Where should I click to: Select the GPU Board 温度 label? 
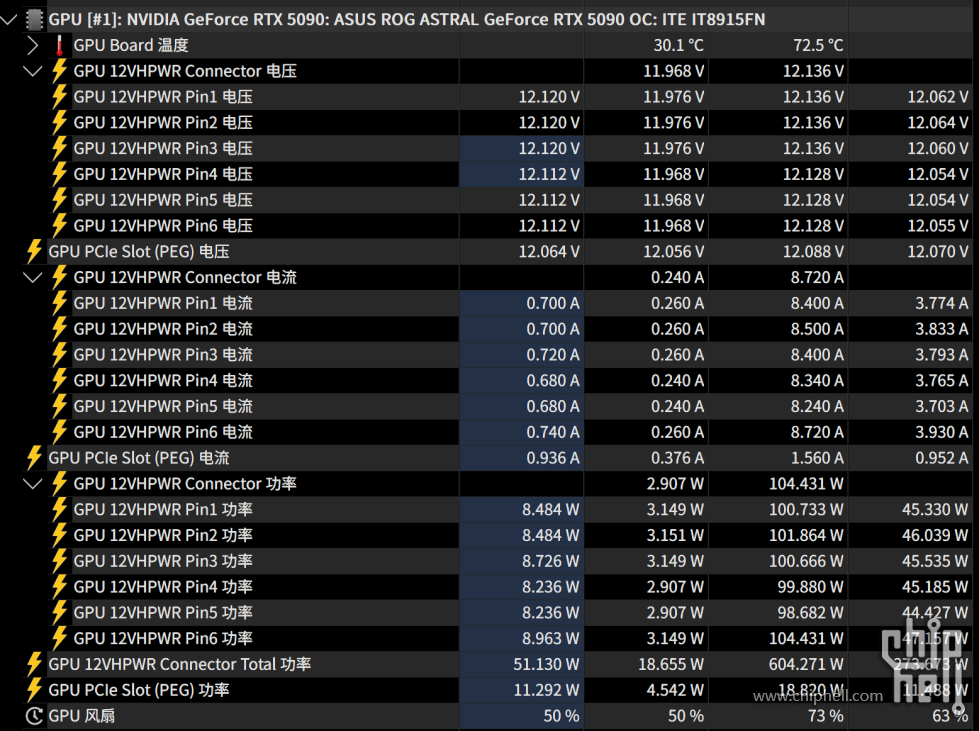130,46
